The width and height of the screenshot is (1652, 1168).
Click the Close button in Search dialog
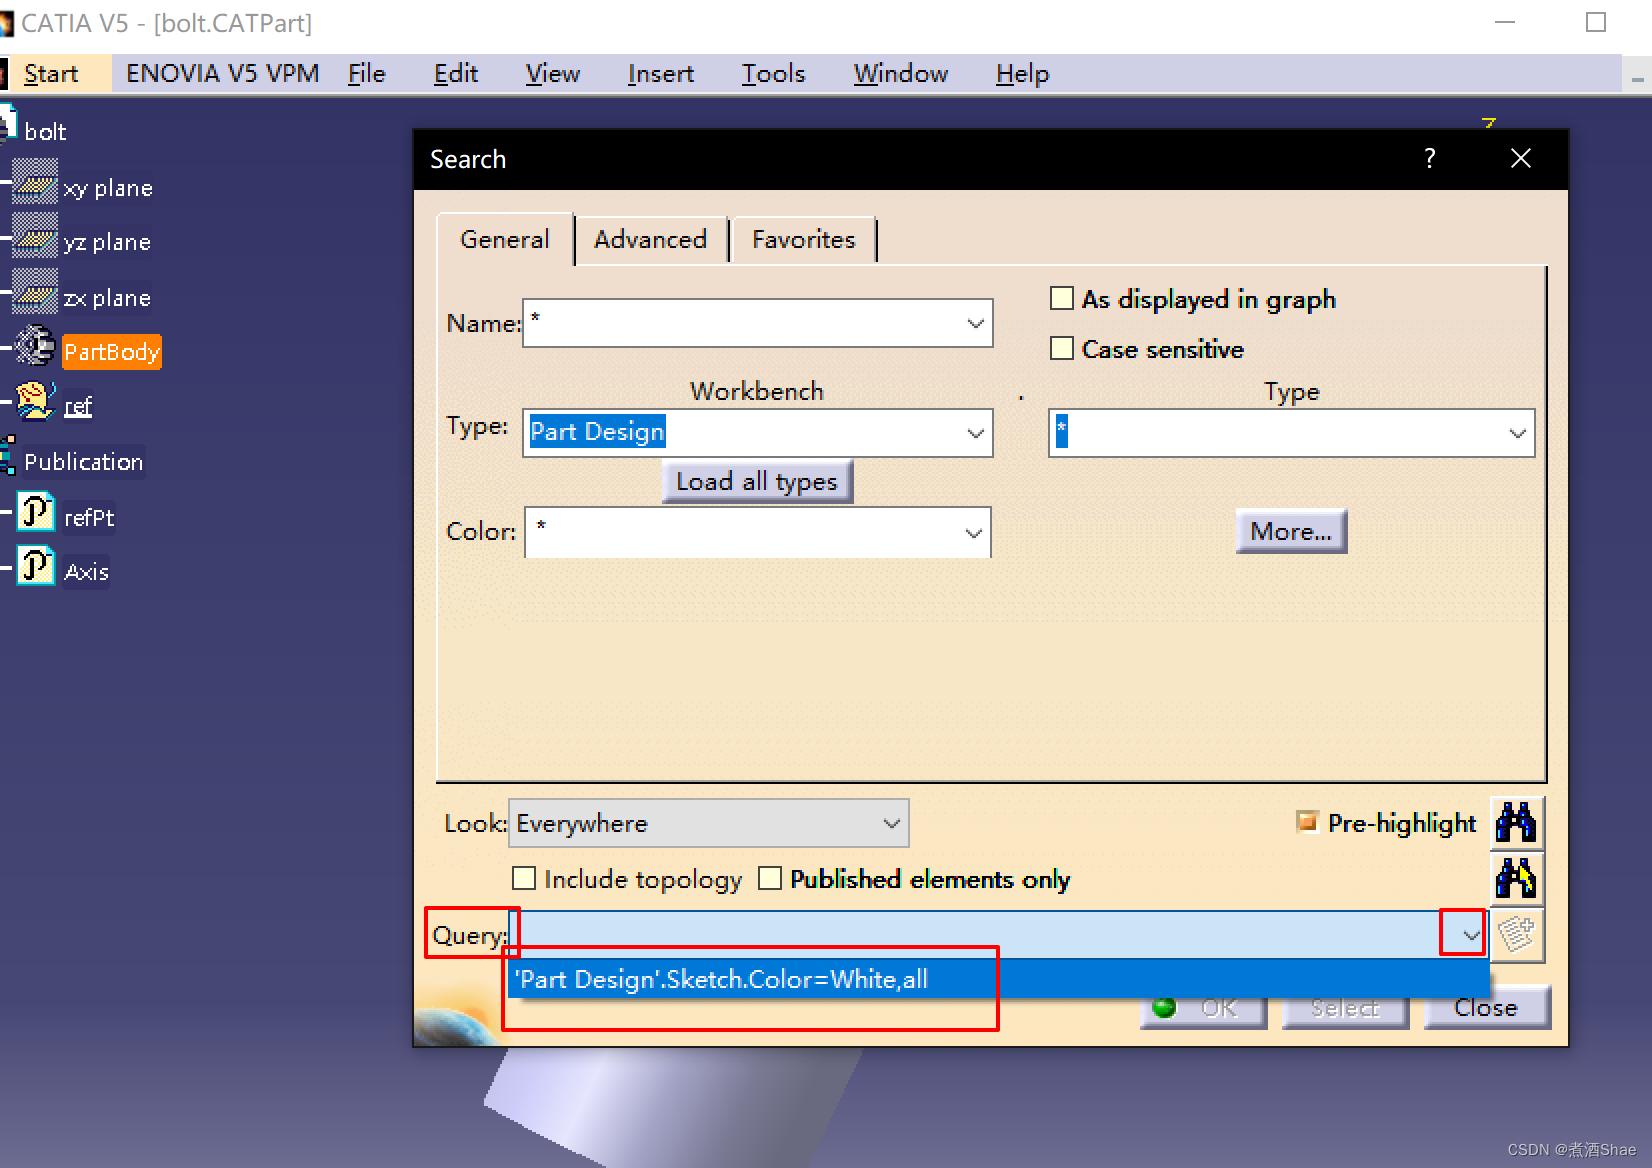[1486, 1008]
